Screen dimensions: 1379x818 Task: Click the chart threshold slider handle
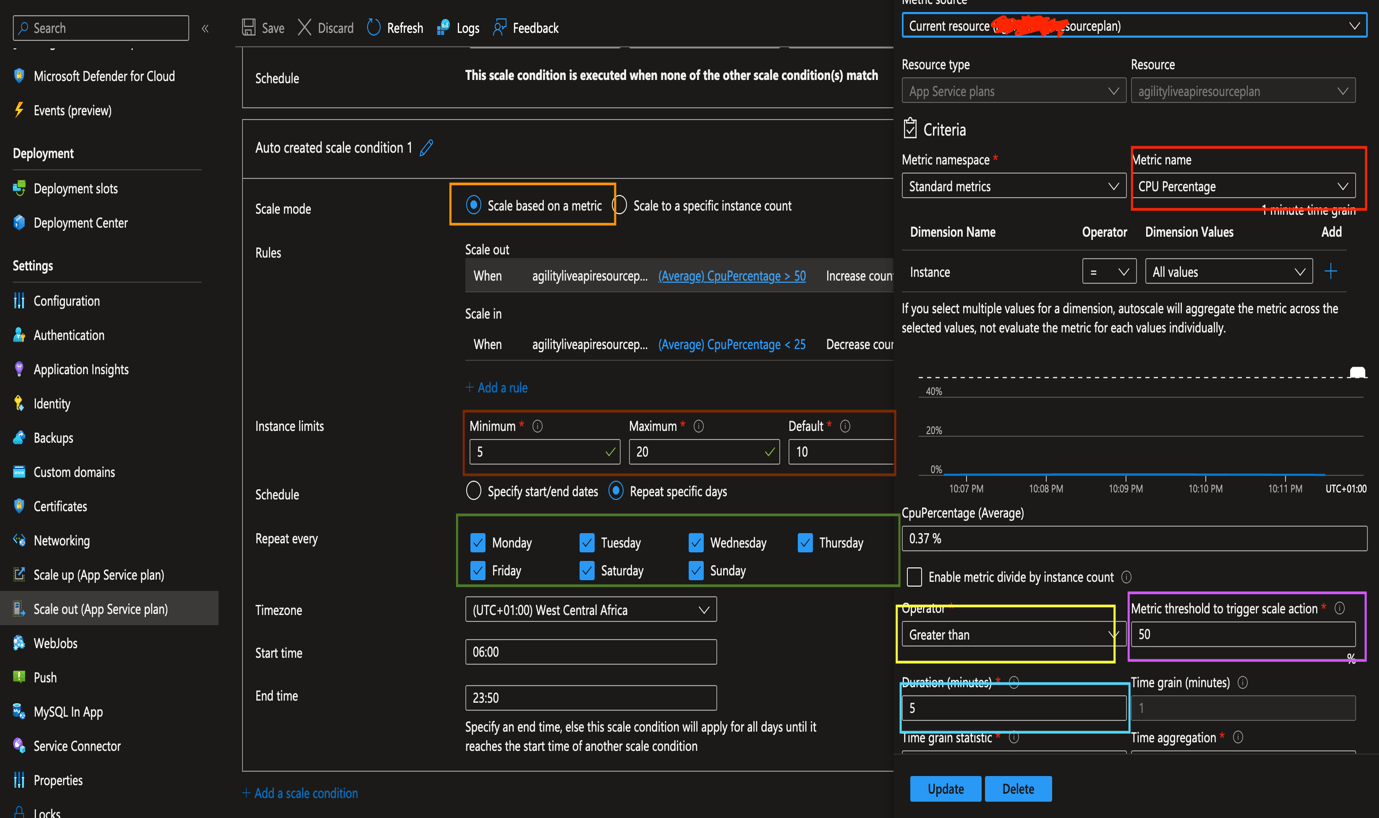1357,373
